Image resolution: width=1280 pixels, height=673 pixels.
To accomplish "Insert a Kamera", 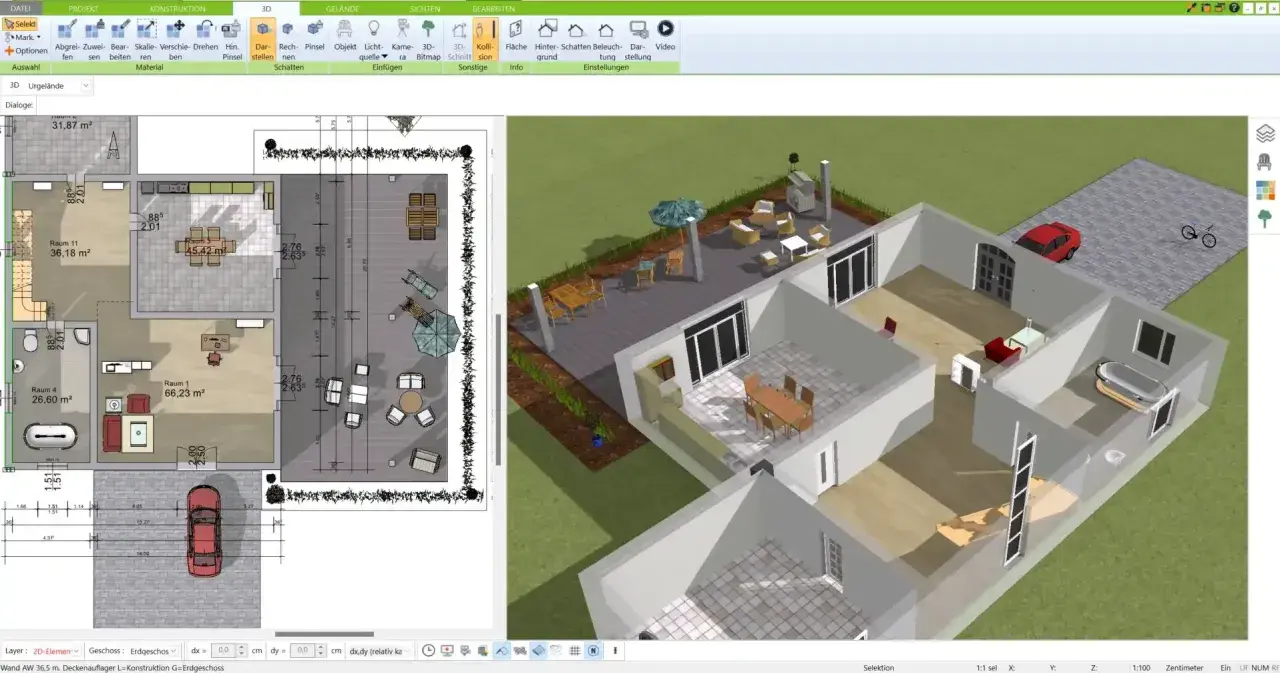I will click(401, 40).
